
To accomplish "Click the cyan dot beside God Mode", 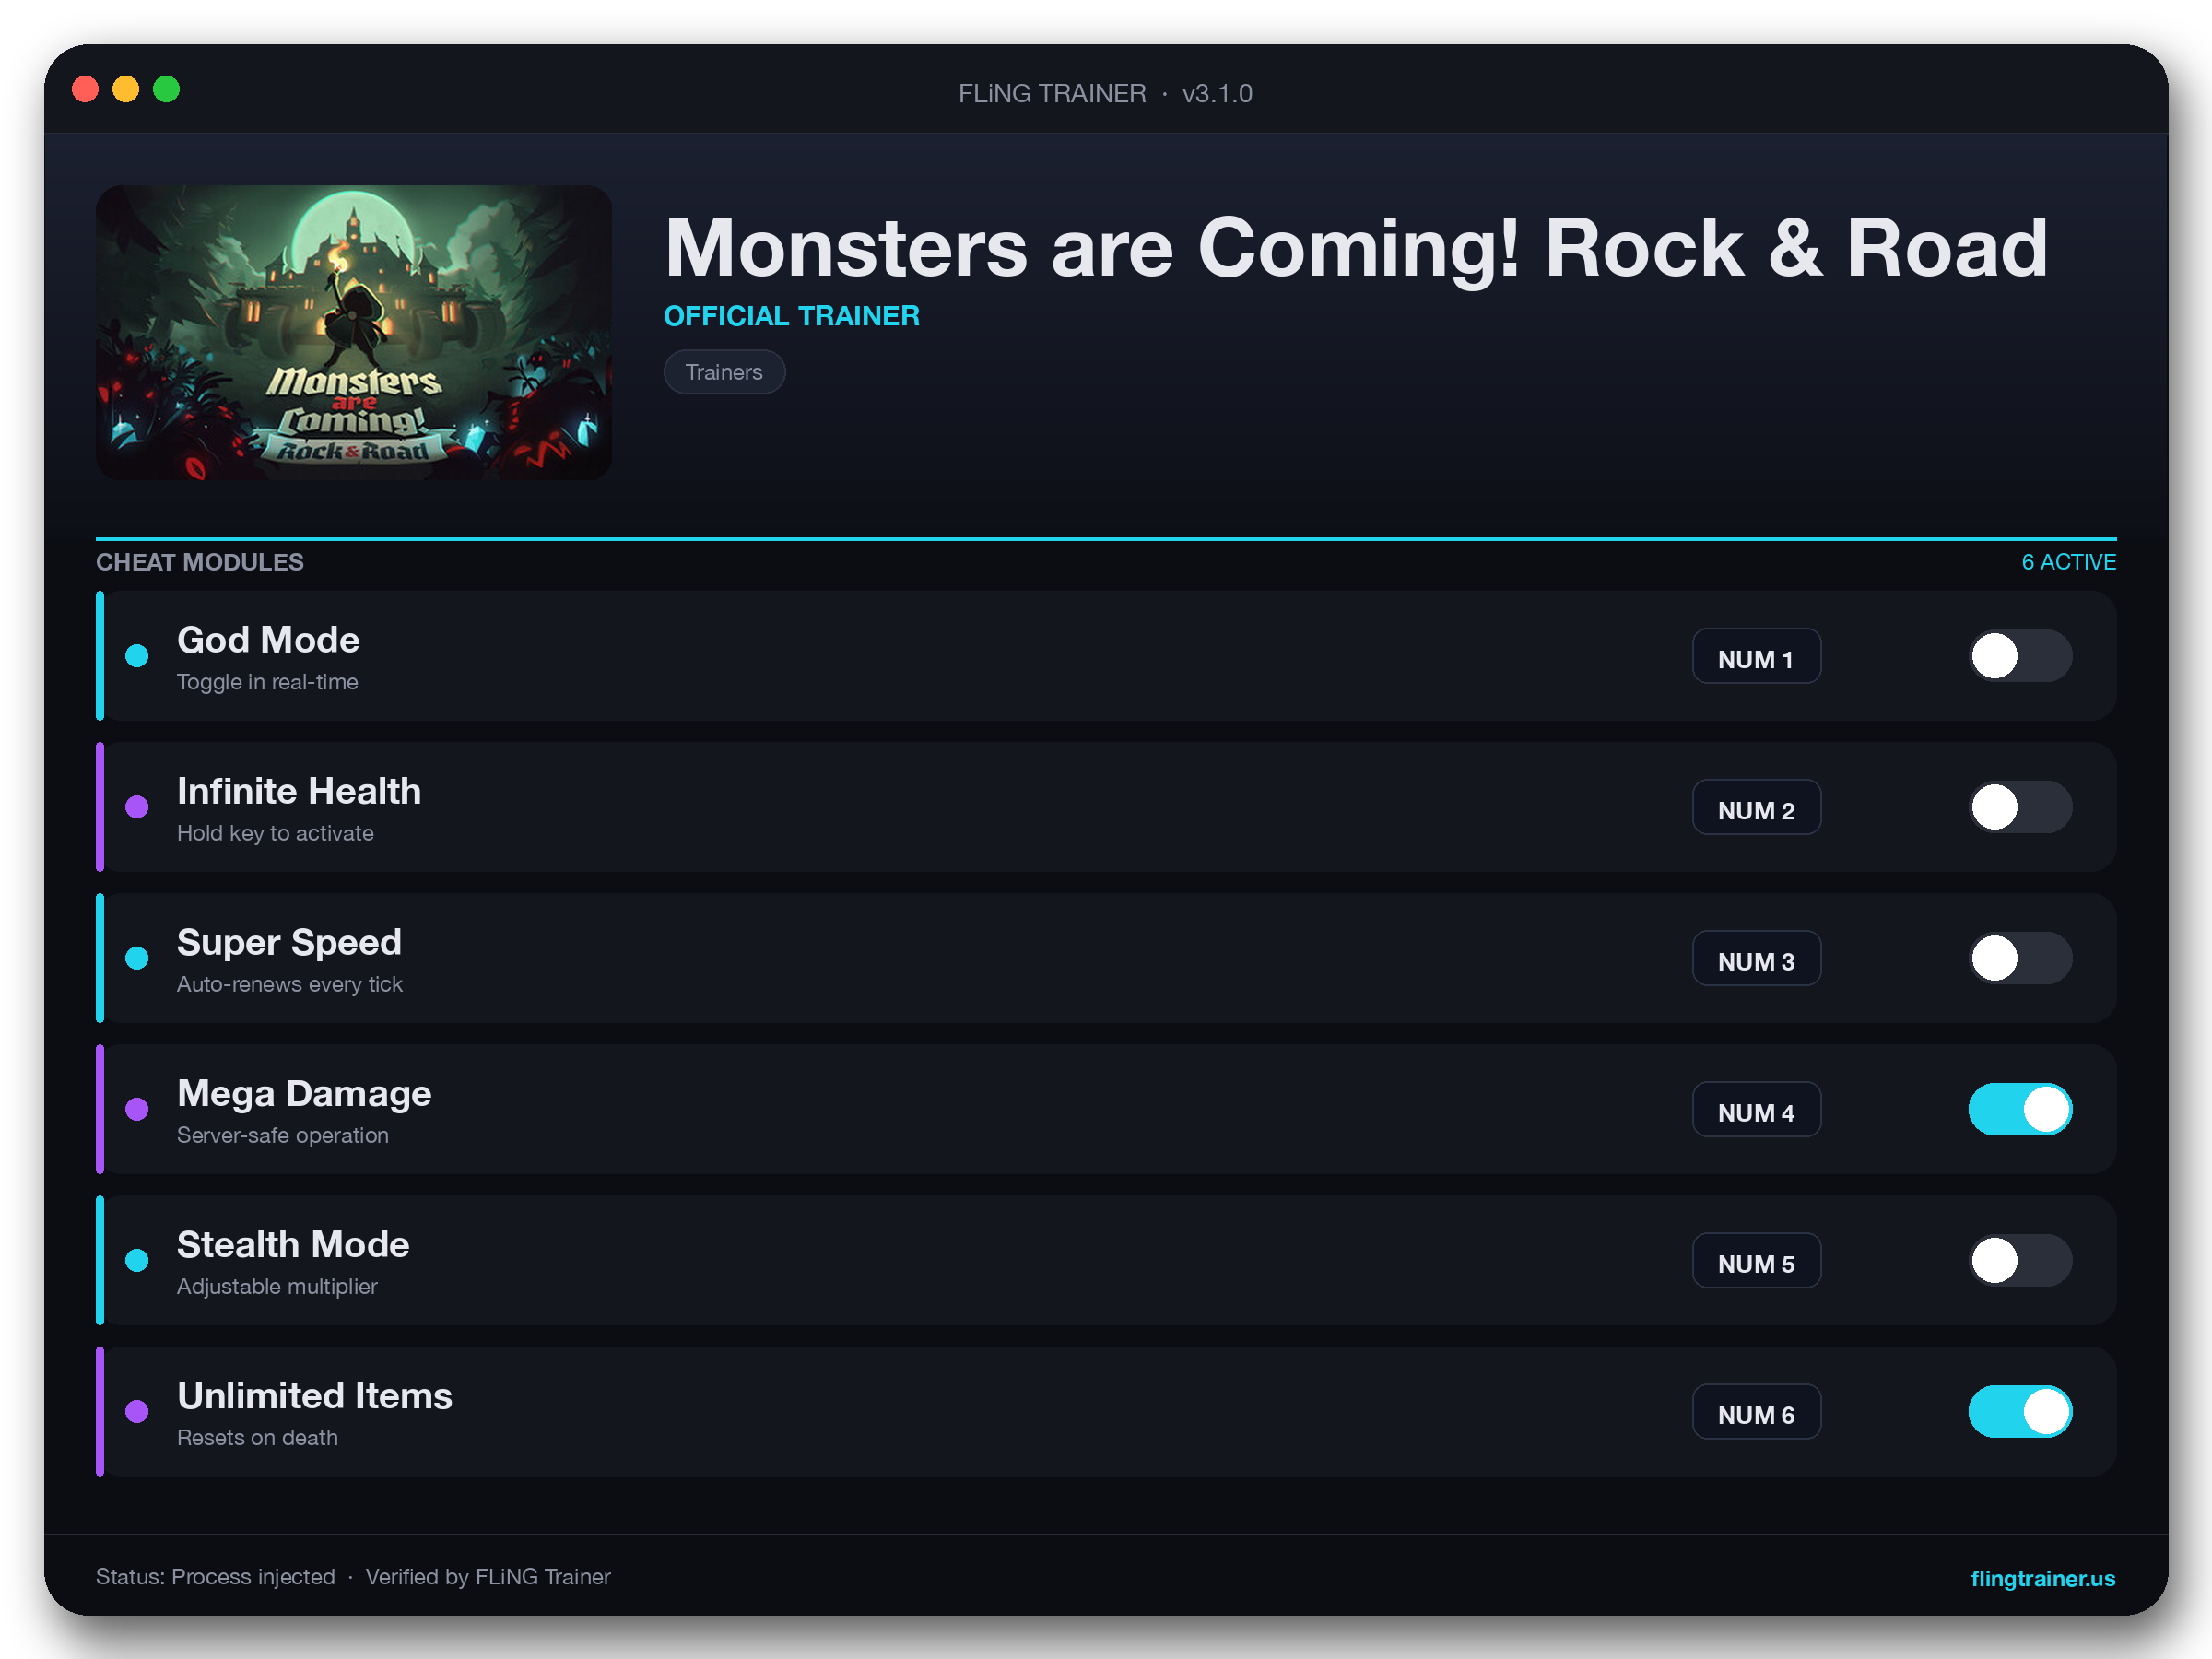I will pyautogui.click(x=137, y=656).
